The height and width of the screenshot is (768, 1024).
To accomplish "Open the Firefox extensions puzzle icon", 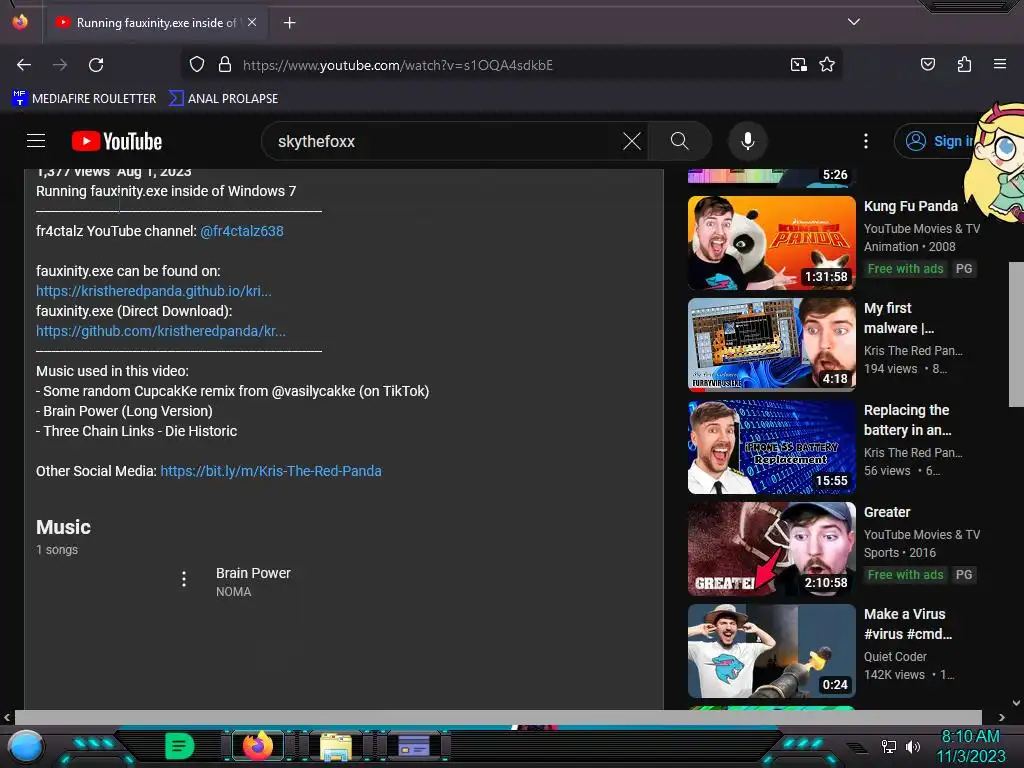I will tap(964, 64).
